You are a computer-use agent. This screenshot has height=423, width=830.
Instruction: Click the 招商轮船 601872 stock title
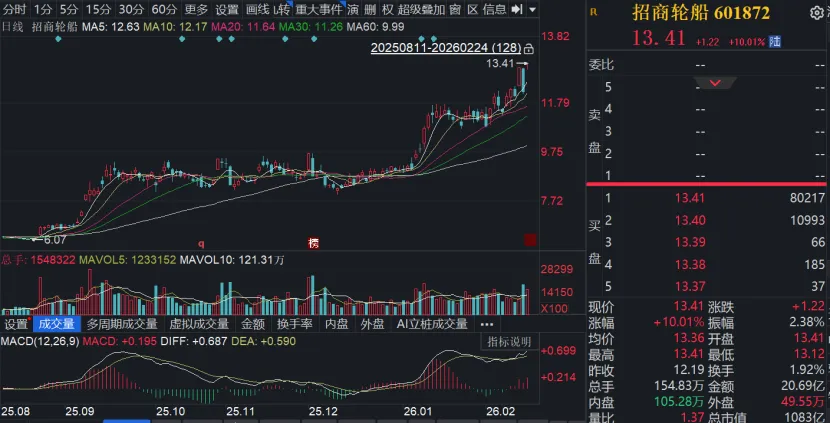701,13
